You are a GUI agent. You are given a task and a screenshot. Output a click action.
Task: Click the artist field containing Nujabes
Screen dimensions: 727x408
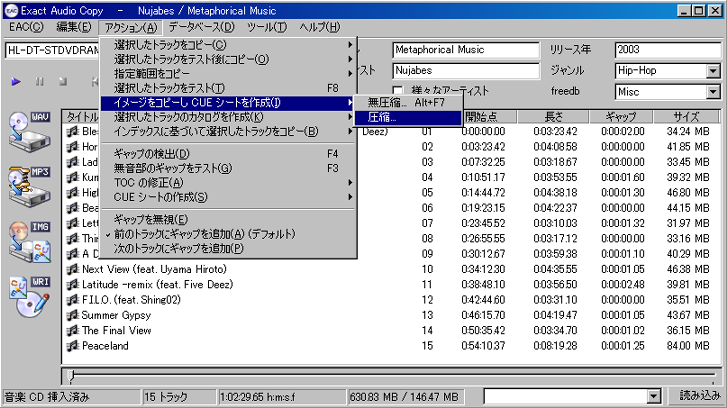pos(466,71)
